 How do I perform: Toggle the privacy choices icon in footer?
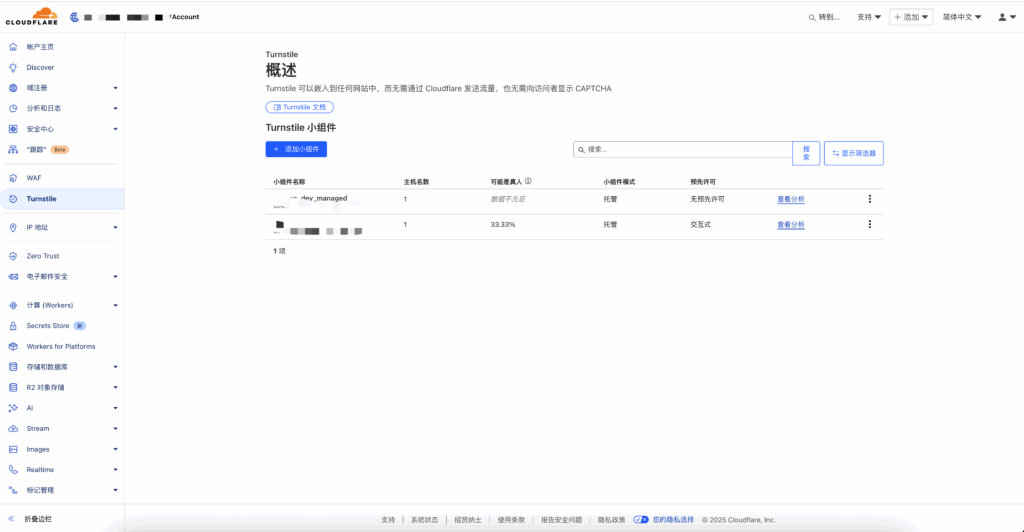pos(641,520)
